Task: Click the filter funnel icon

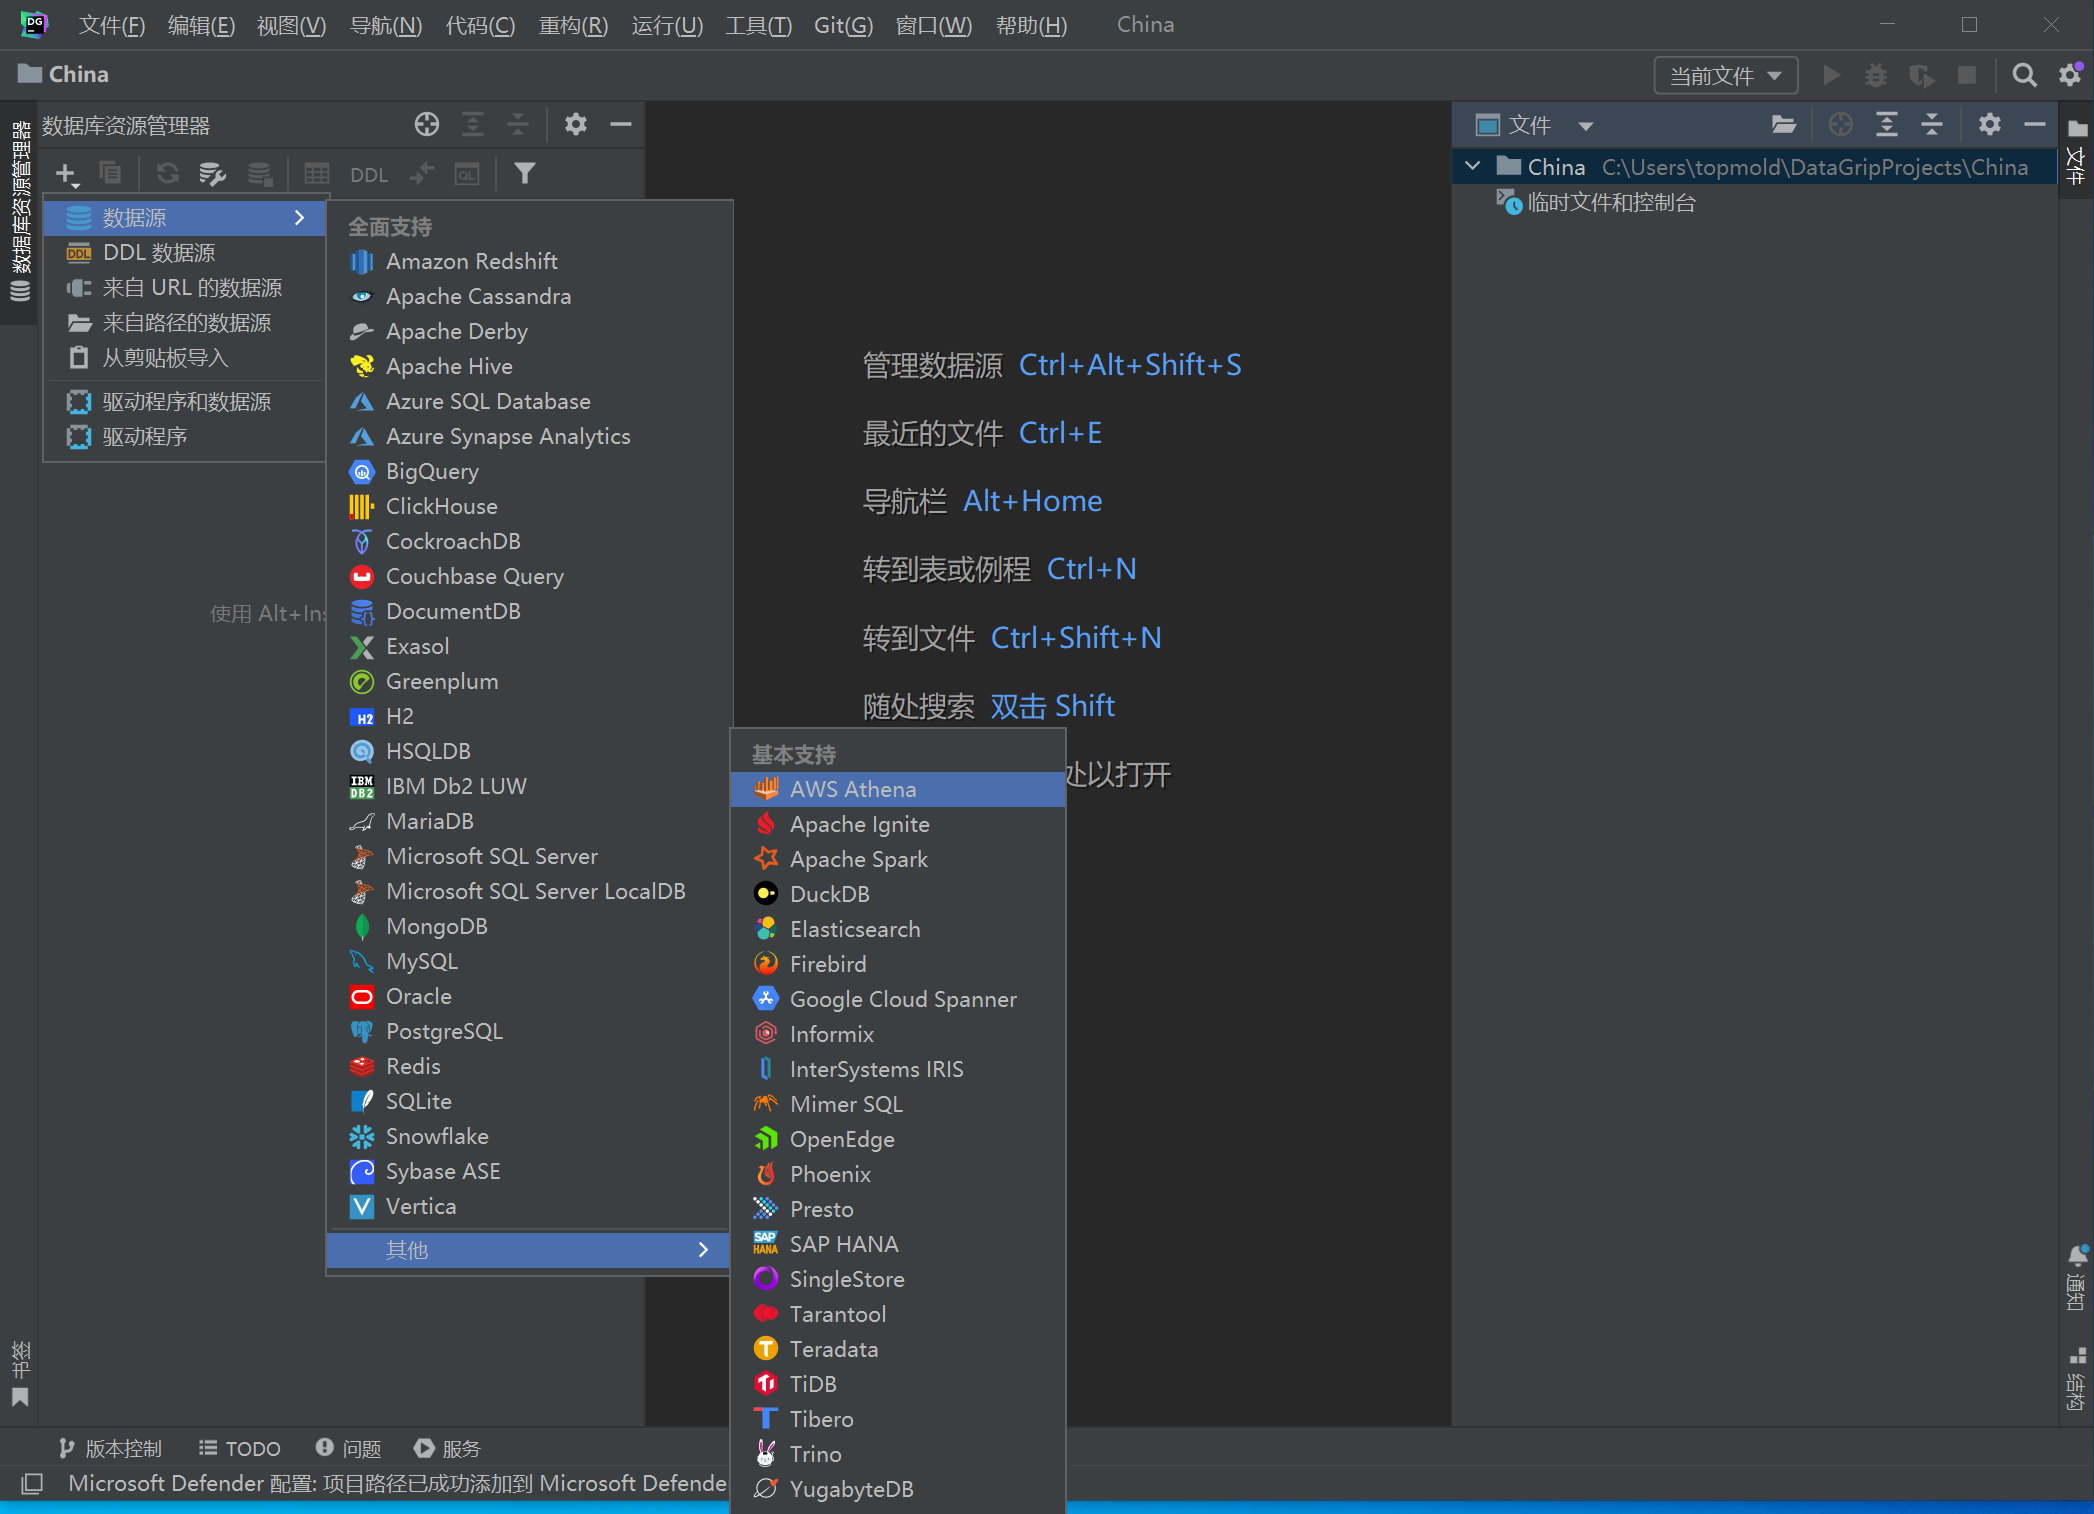Action: 524,174
